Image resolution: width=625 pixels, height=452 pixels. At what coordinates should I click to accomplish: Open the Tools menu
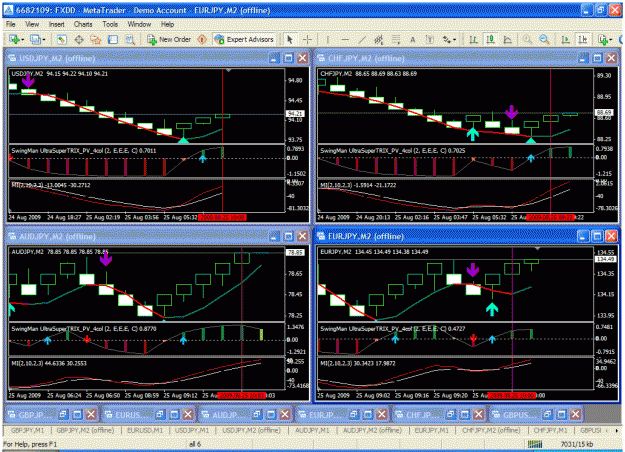coord(110,24)
